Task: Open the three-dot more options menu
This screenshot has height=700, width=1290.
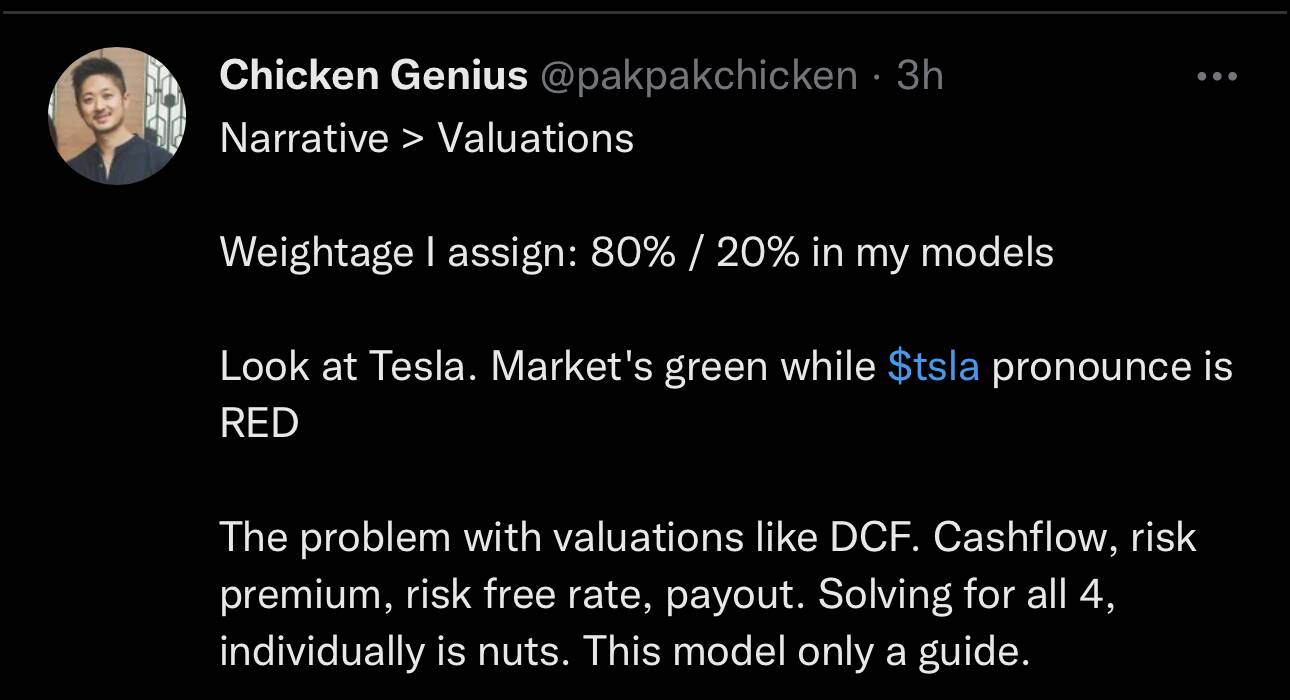Action: coord(1217,76)
